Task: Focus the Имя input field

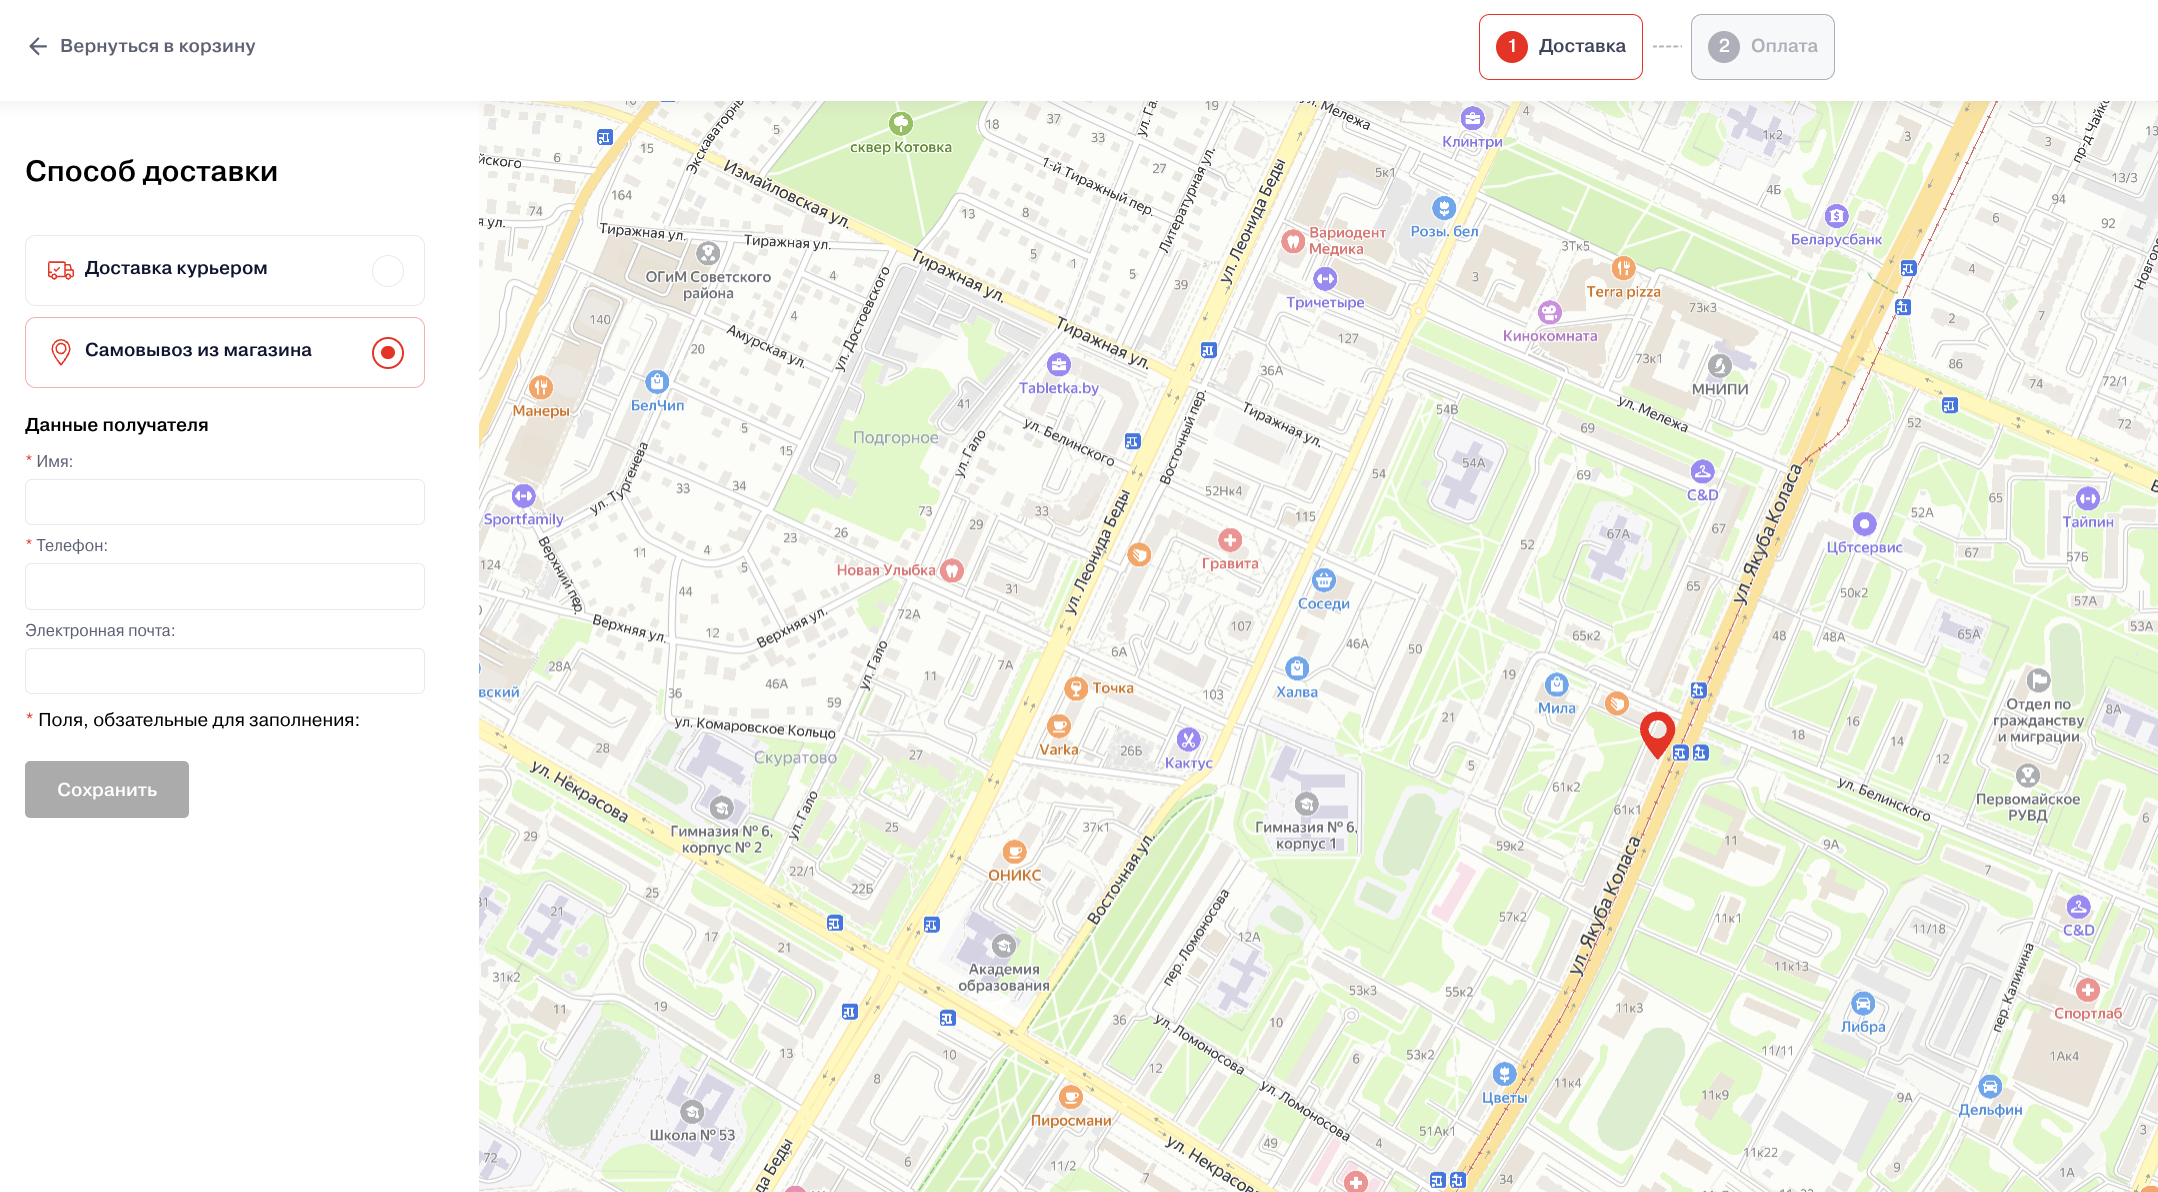Action: click(x=225, y=502)
